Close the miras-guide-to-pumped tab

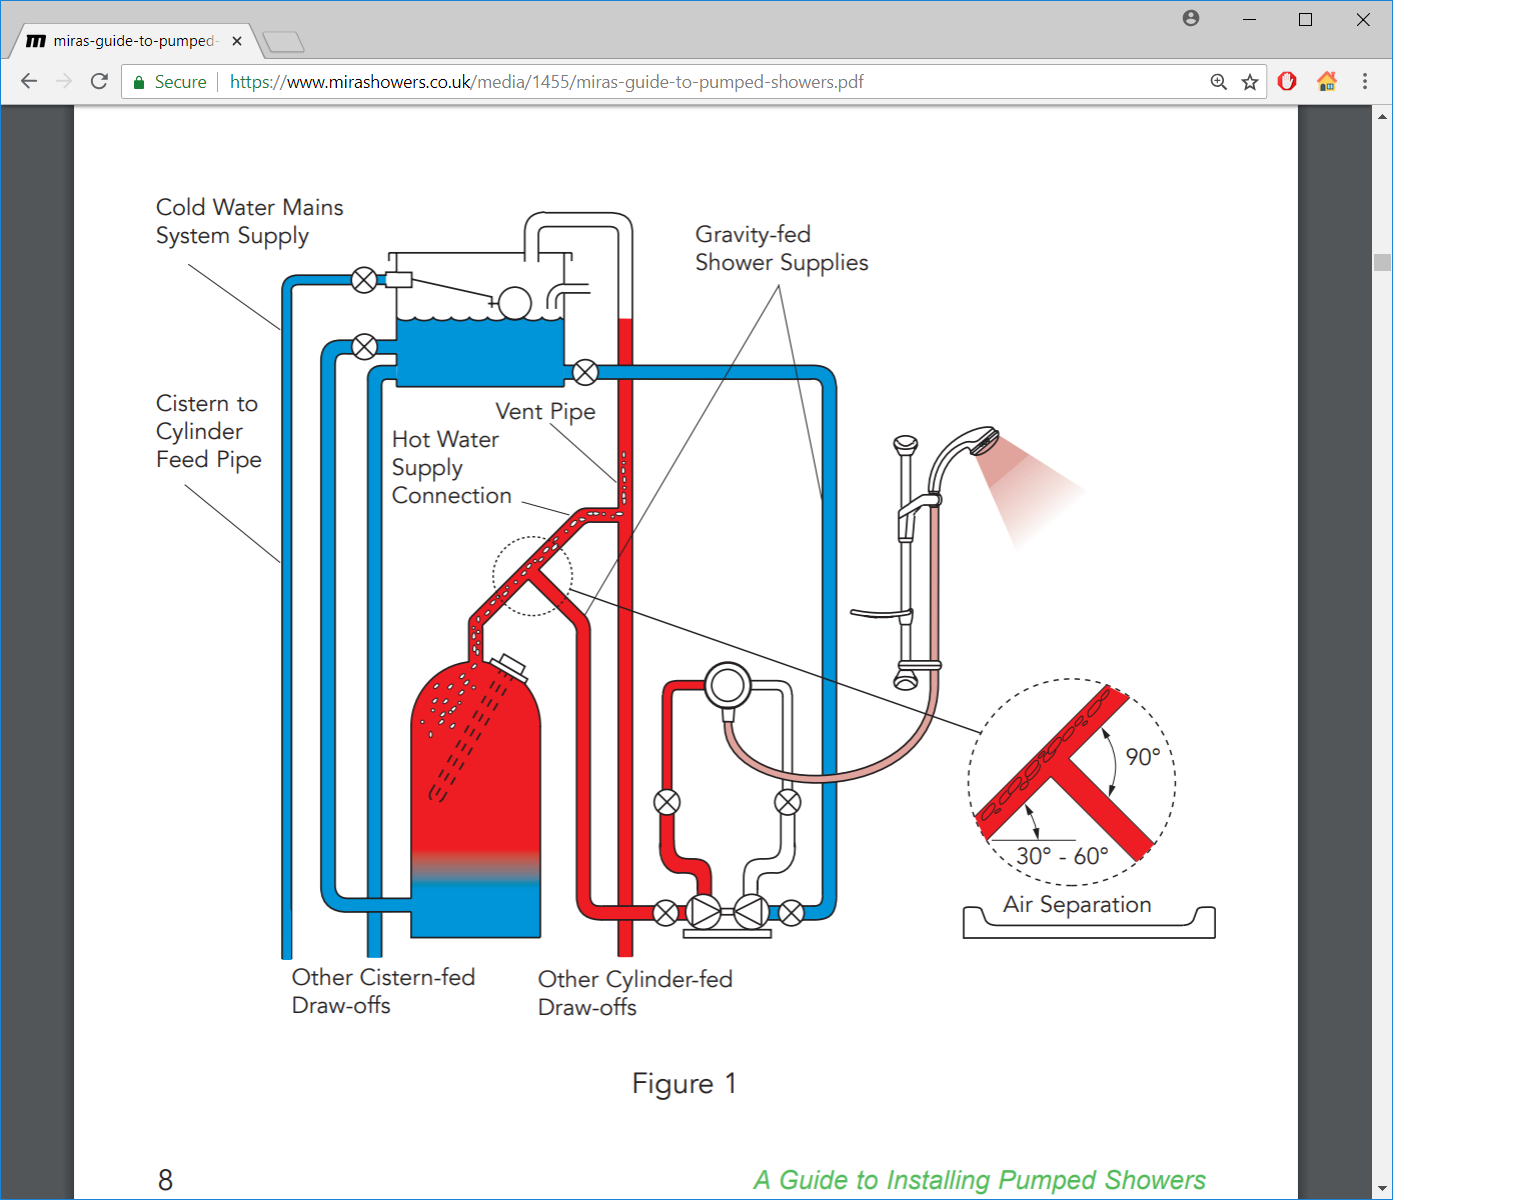(x=237, y=41)
